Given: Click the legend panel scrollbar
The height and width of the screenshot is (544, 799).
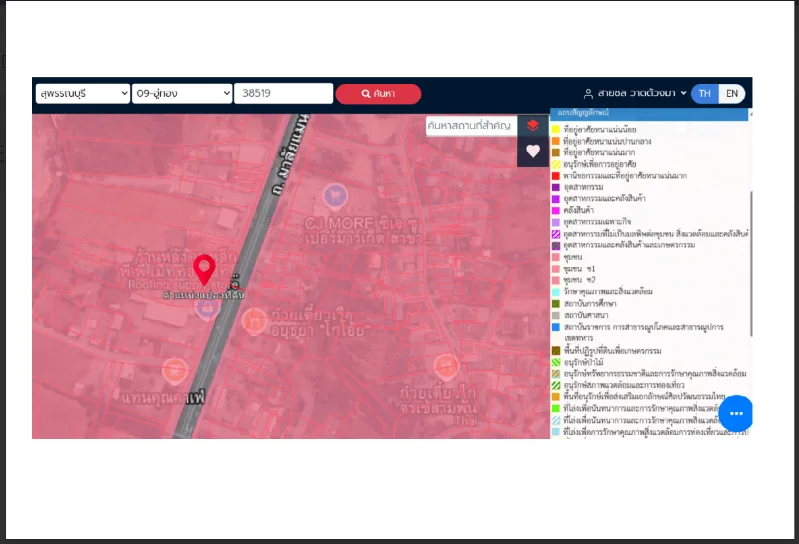Looking at the screenshot, I should (x=751, y=263).
